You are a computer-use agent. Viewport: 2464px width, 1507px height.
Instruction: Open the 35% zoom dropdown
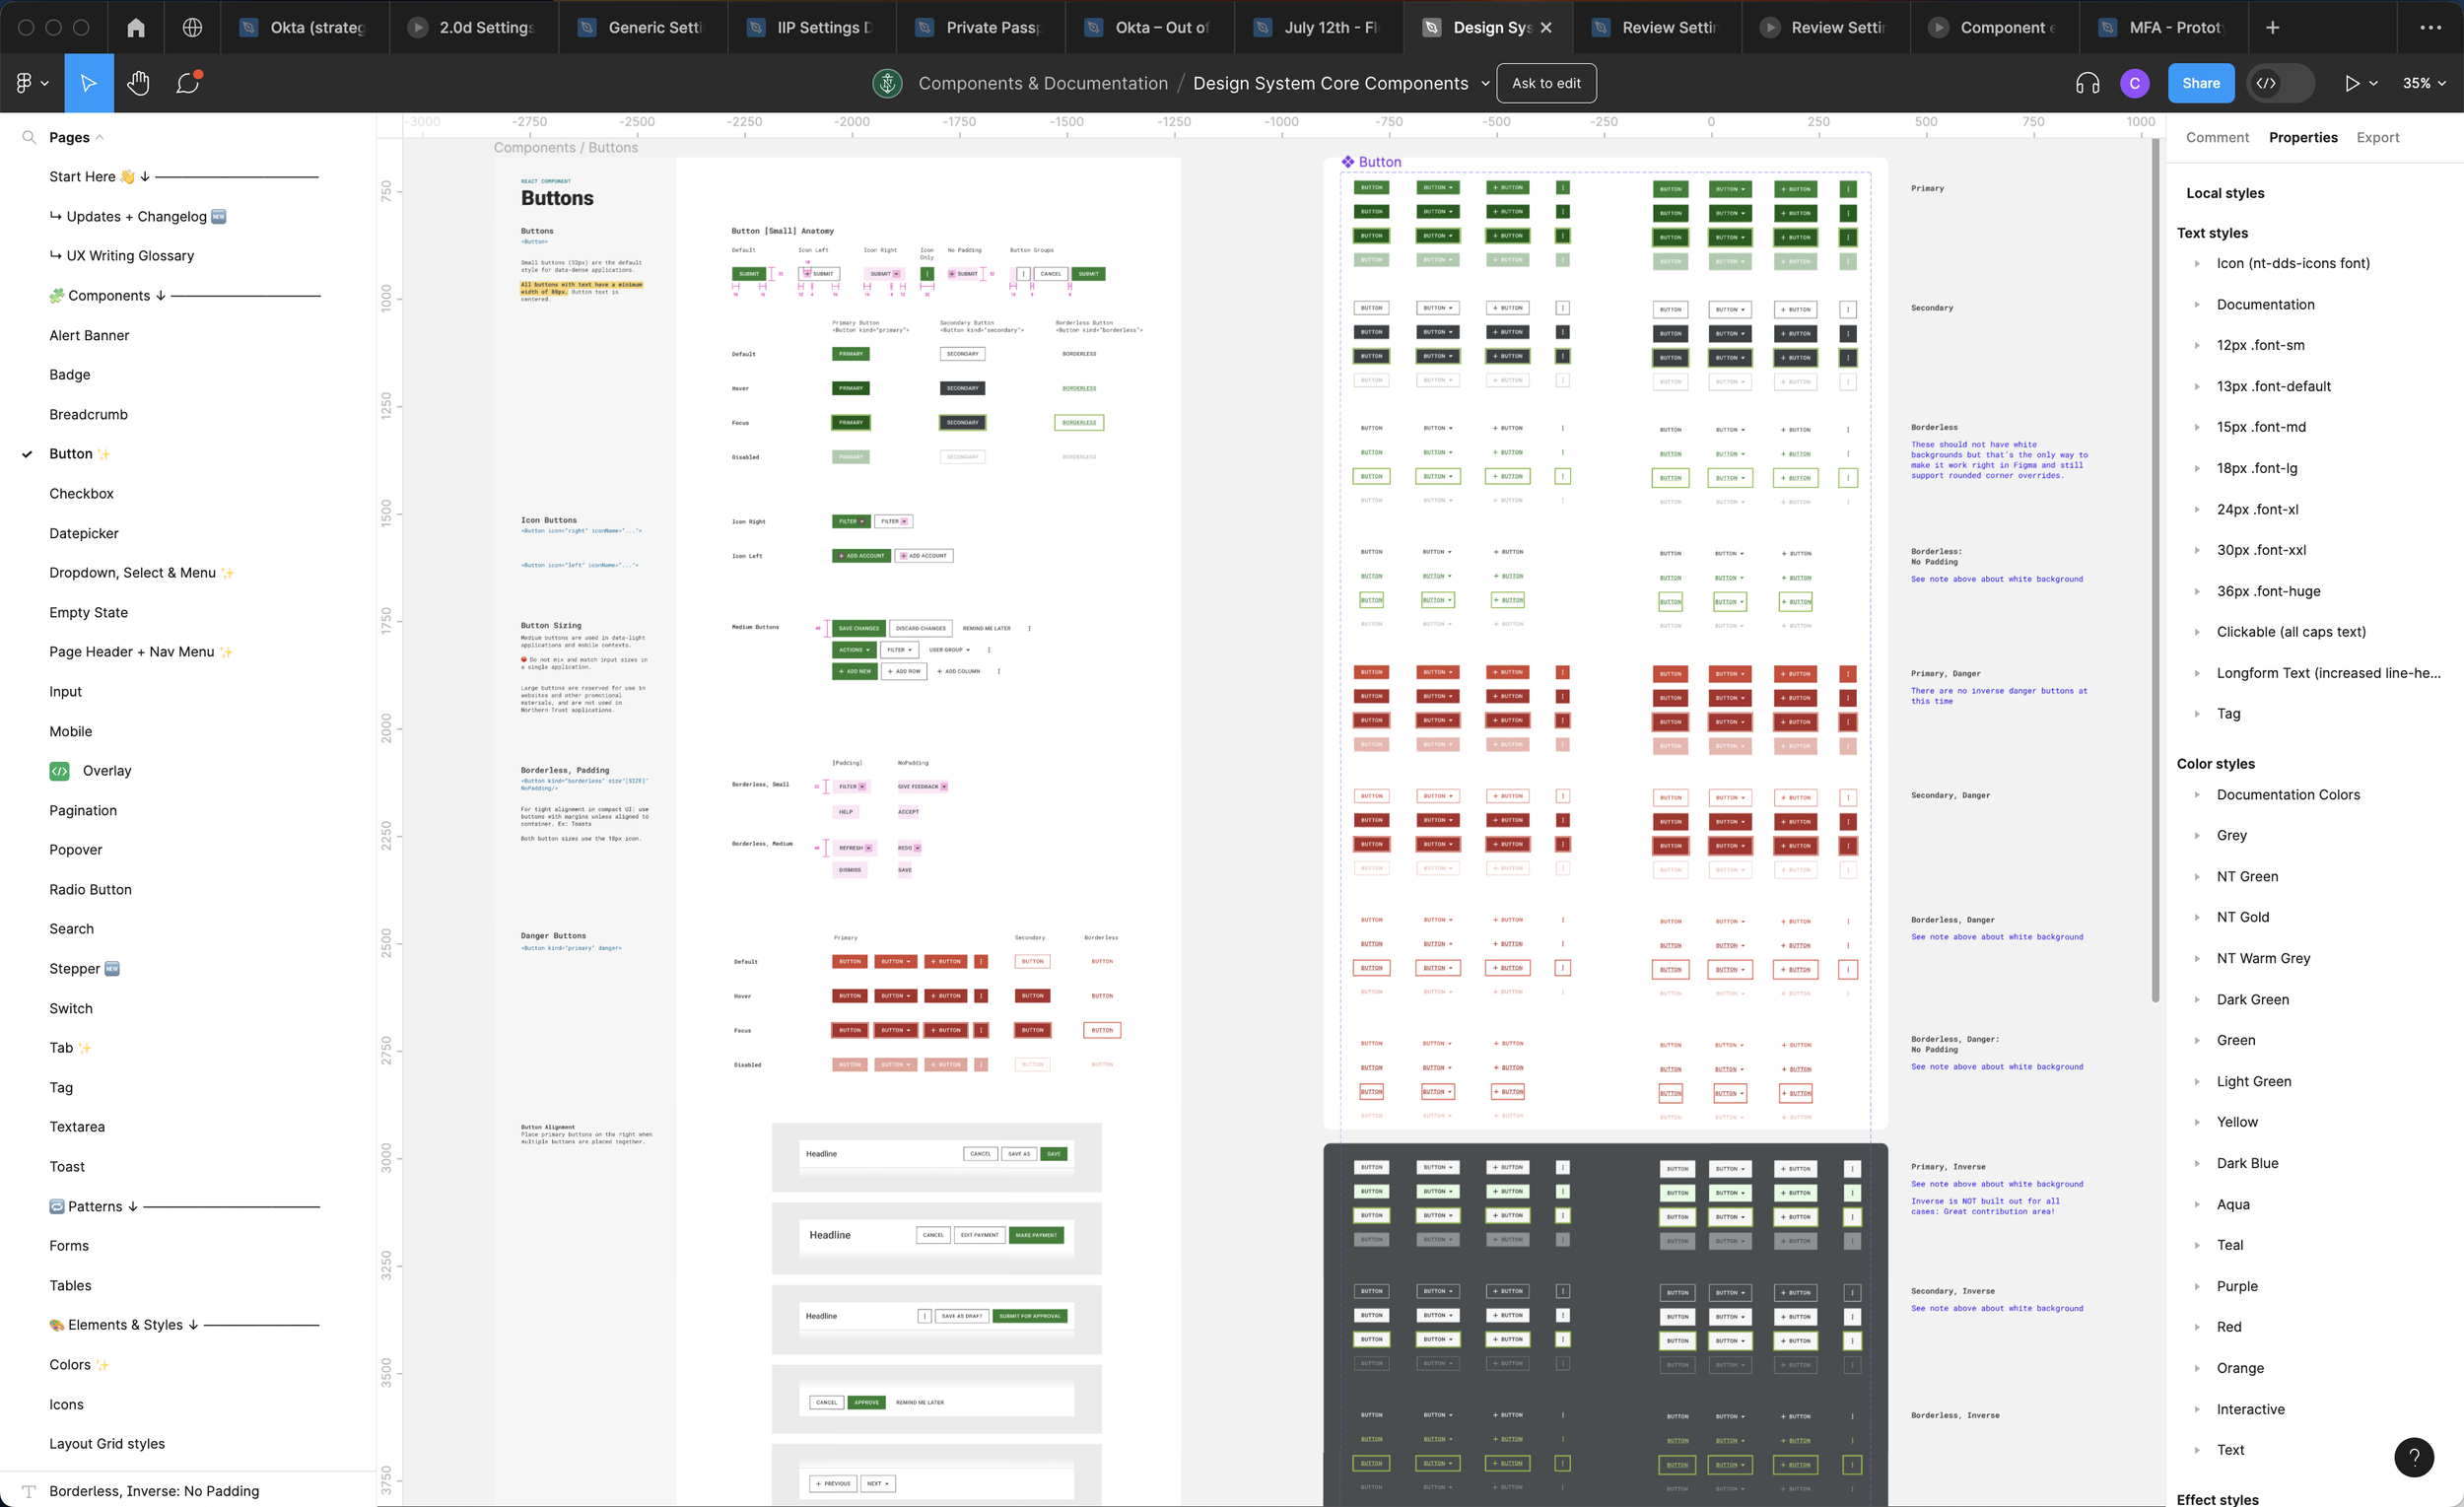2423,83
